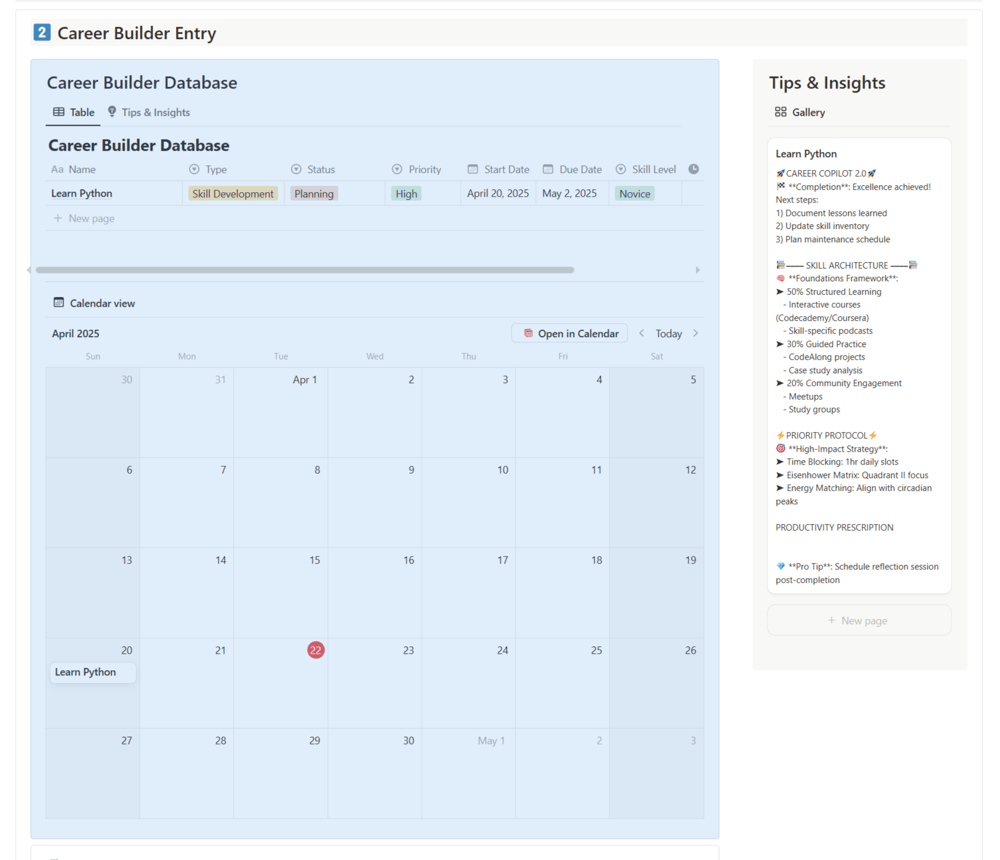Screen dimensions: 1000x860
Task: Click the Table grid icon
Action: click(x=59, y=112)
